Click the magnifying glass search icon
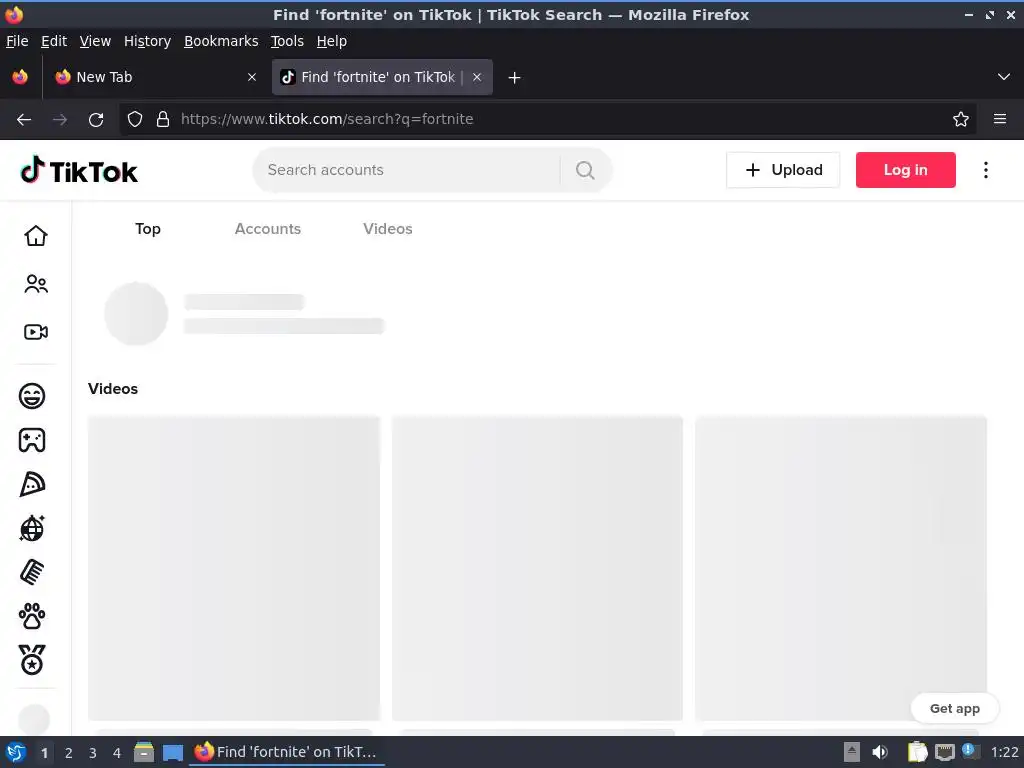The width and height of the screenshot is (1024, 768). point(585,170)
